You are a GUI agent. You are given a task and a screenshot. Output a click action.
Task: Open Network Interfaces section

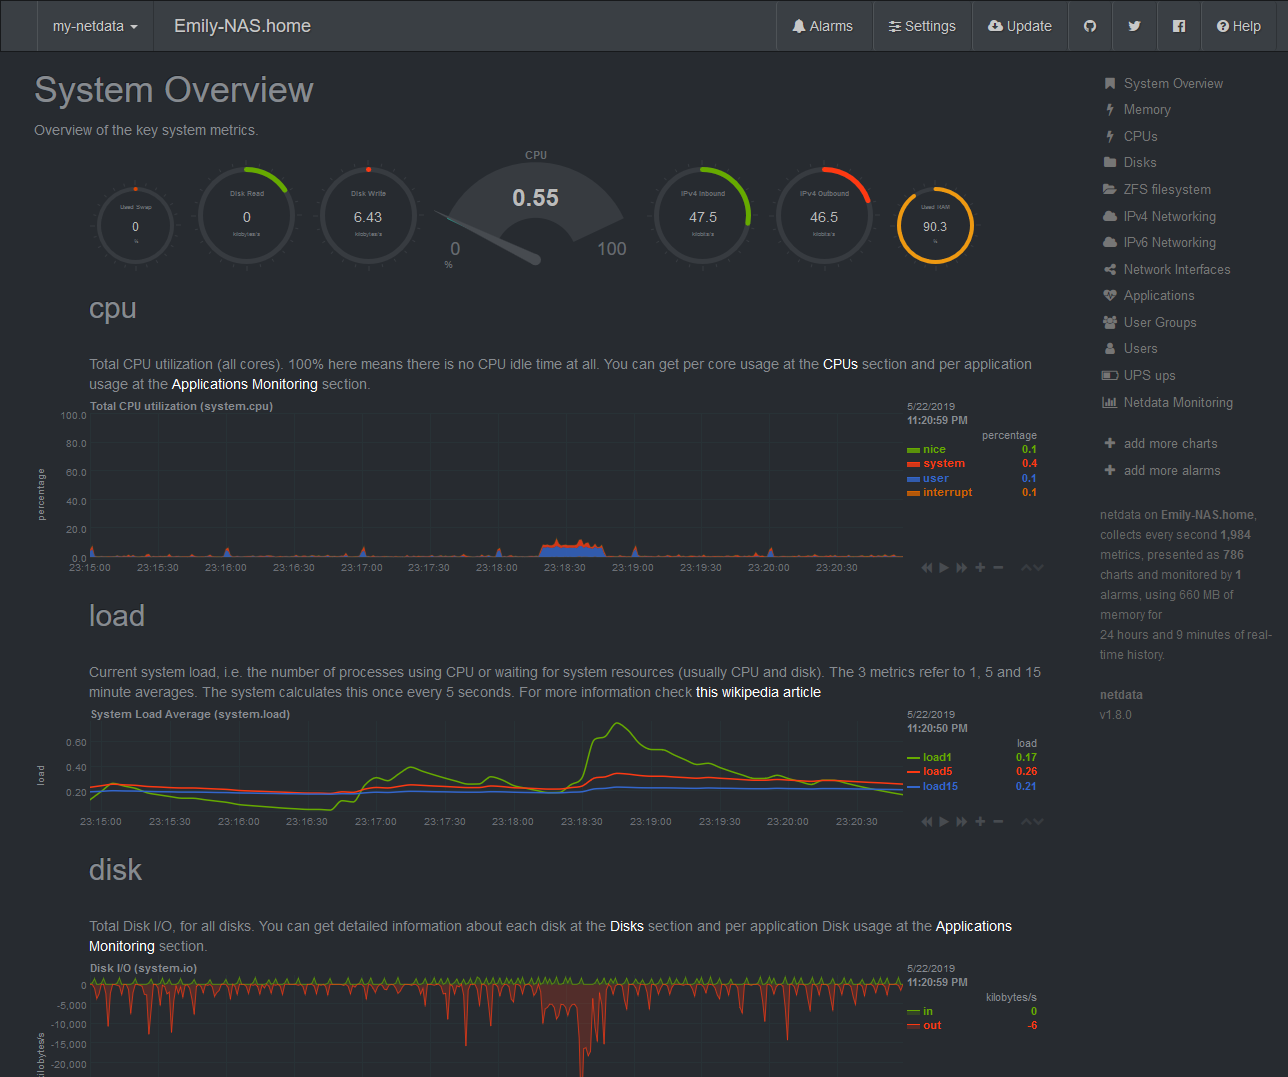tap(1176, 269)
